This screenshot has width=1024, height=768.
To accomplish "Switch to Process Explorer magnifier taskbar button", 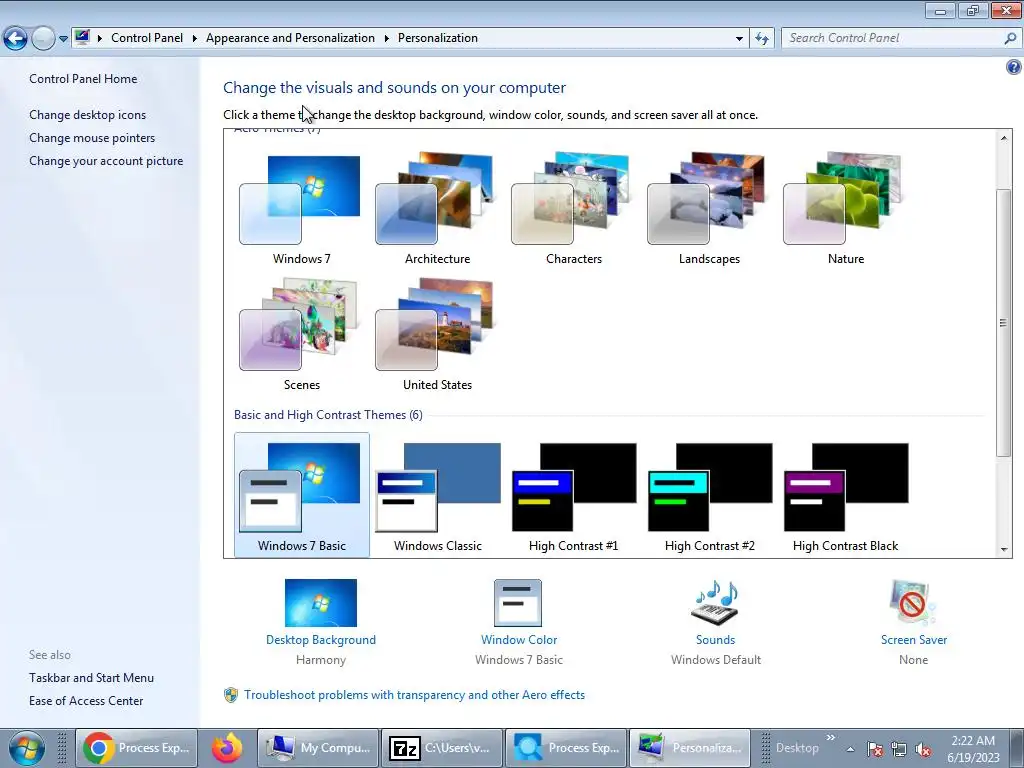I will tap(566, 748).
